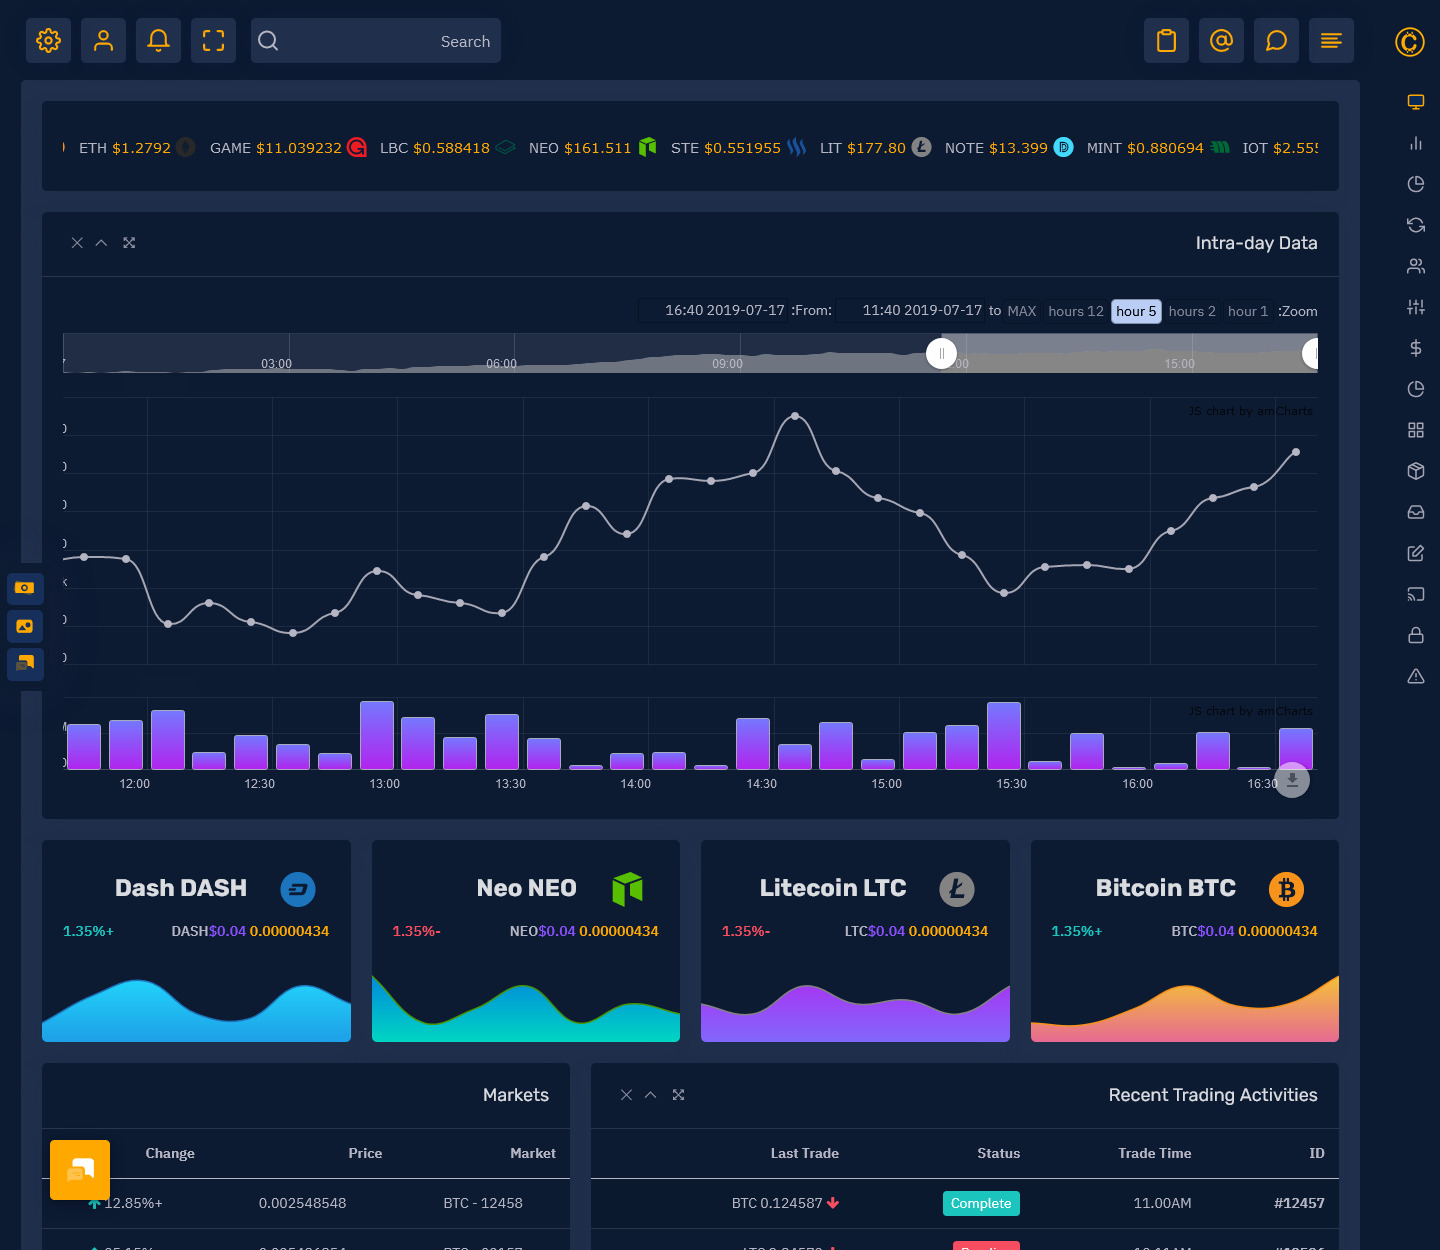The image size is (1440, 1250).
Task: Open the warning triangle icon in right sidebar
Action: [x=1416, y=676]
